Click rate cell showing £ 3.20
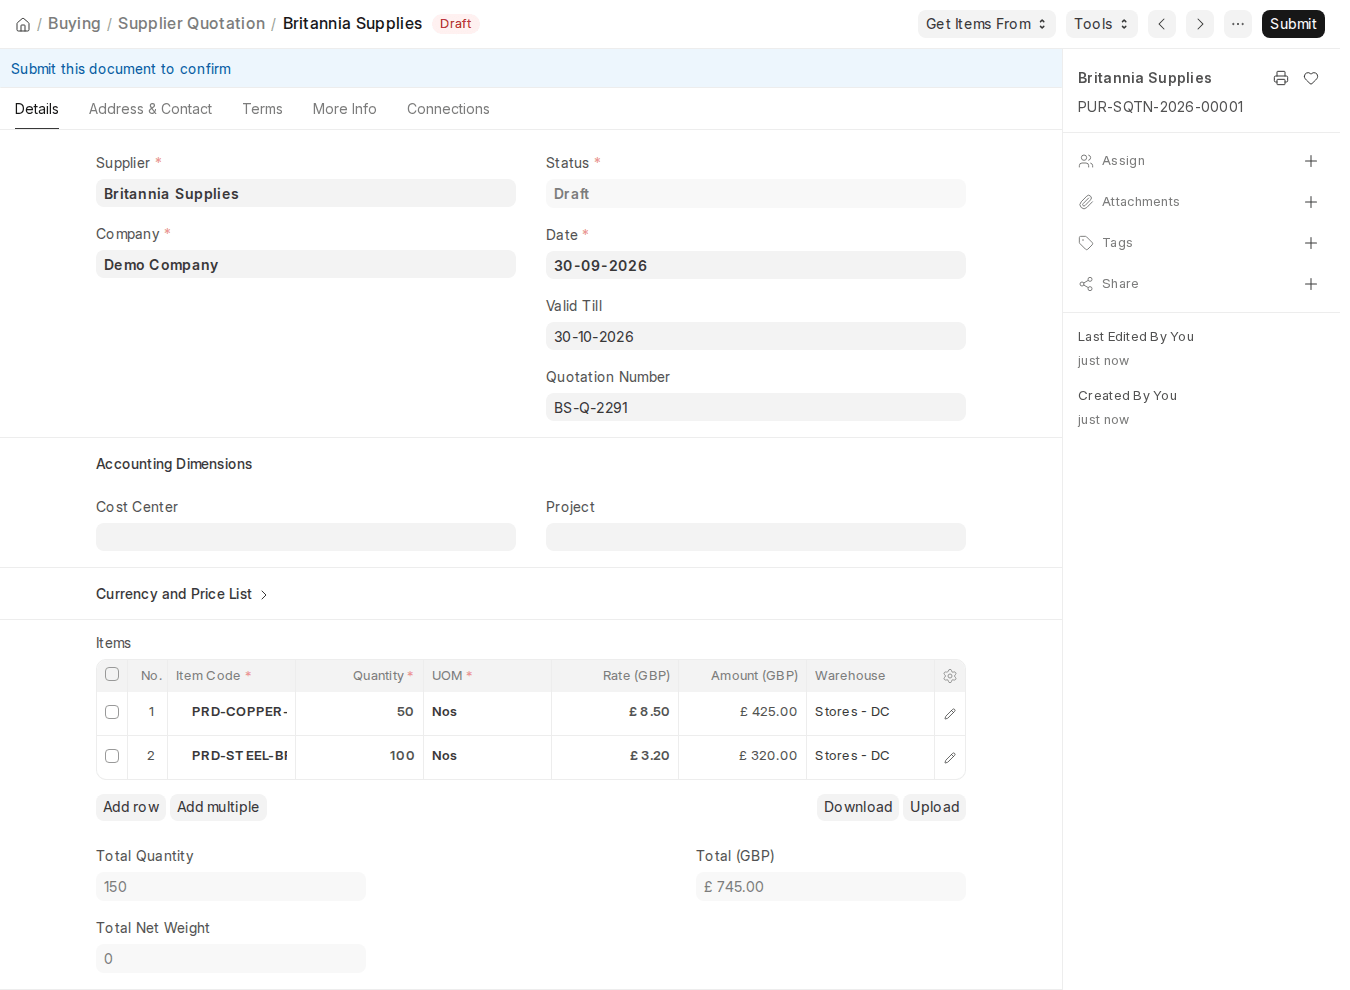The image size is (1350, 990). point(615,756)
